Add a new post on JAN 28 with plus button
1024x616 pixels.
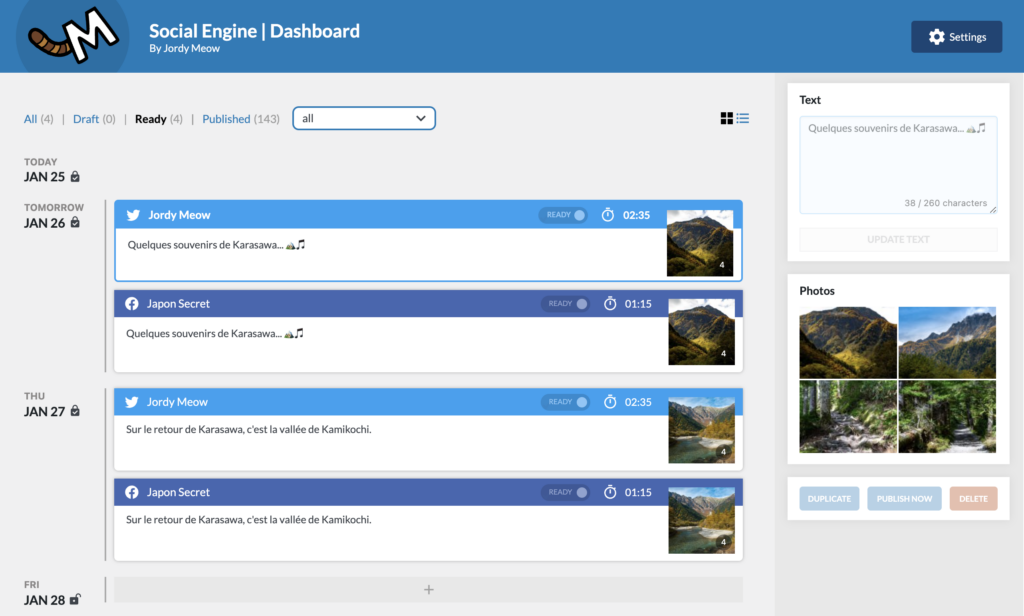[428, 590]
